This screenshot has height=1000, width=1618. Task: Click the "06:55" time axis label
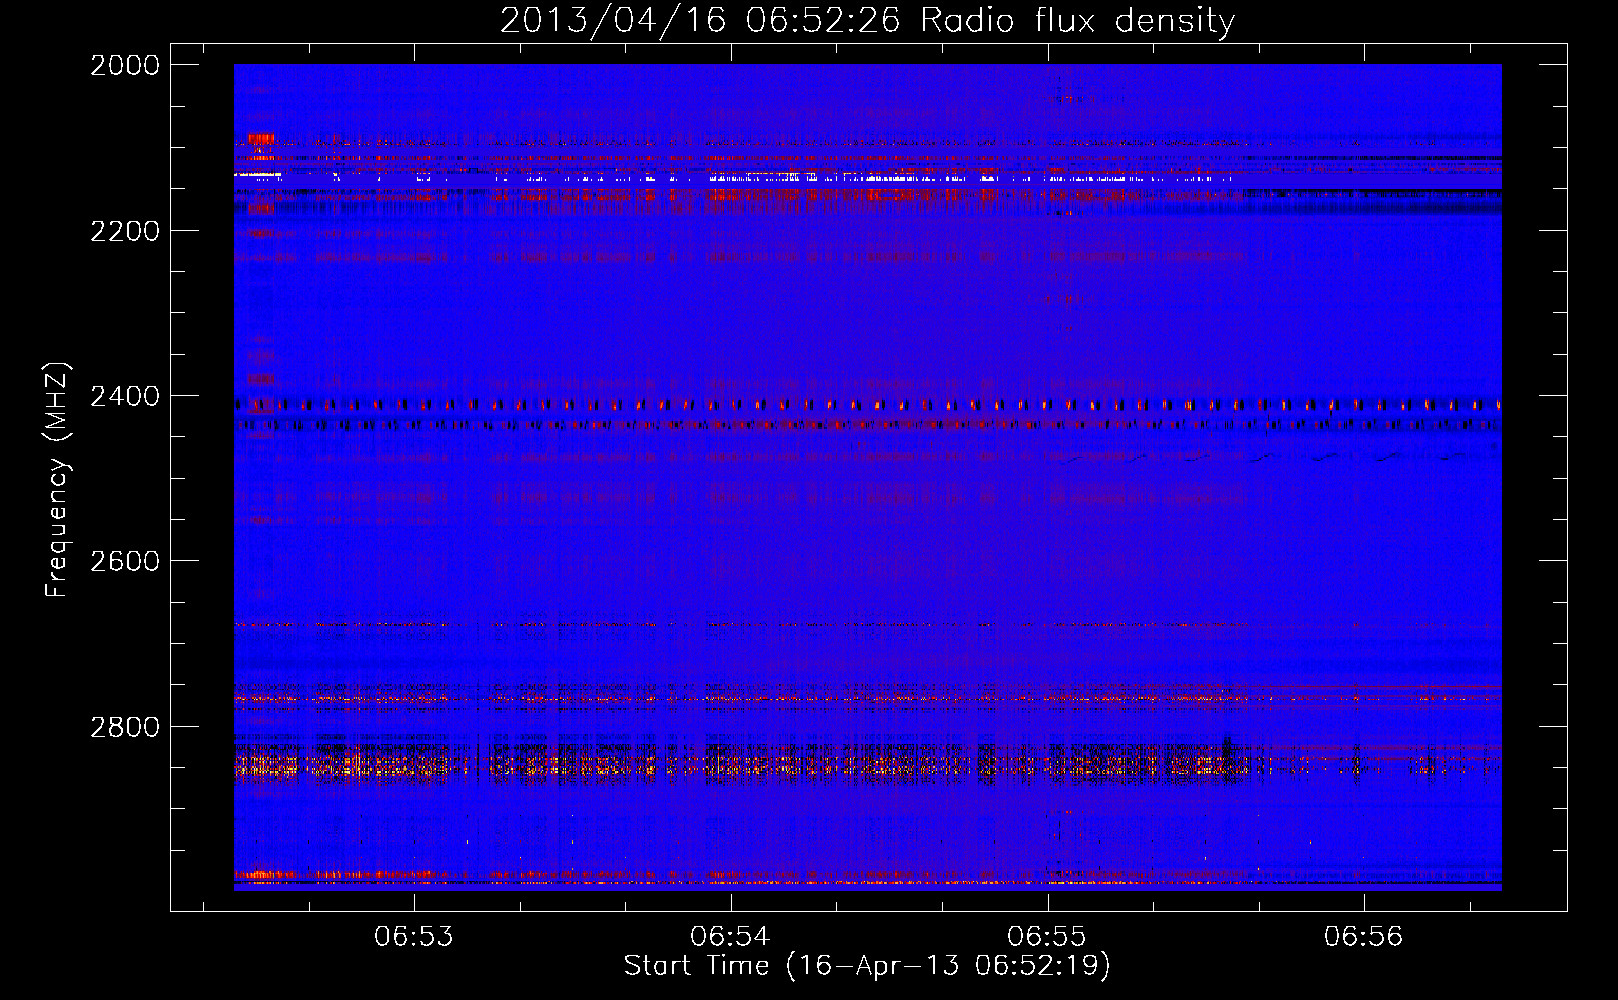pyautogui.click(x=1047, y=936)
